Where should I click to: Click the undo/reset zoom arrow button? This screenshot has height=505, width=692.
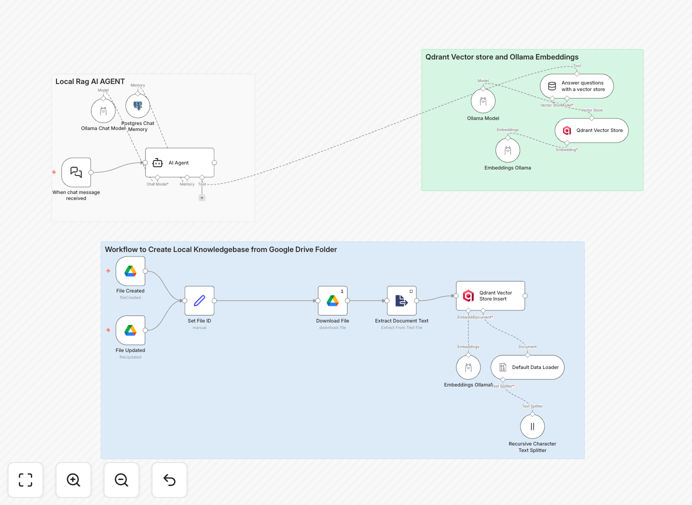[x=169, y=480]
